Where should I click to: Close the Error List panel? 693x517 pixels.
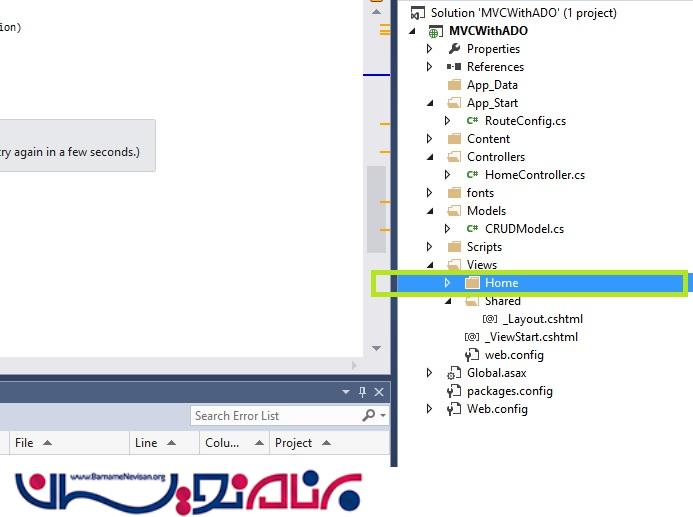point(379,392)
